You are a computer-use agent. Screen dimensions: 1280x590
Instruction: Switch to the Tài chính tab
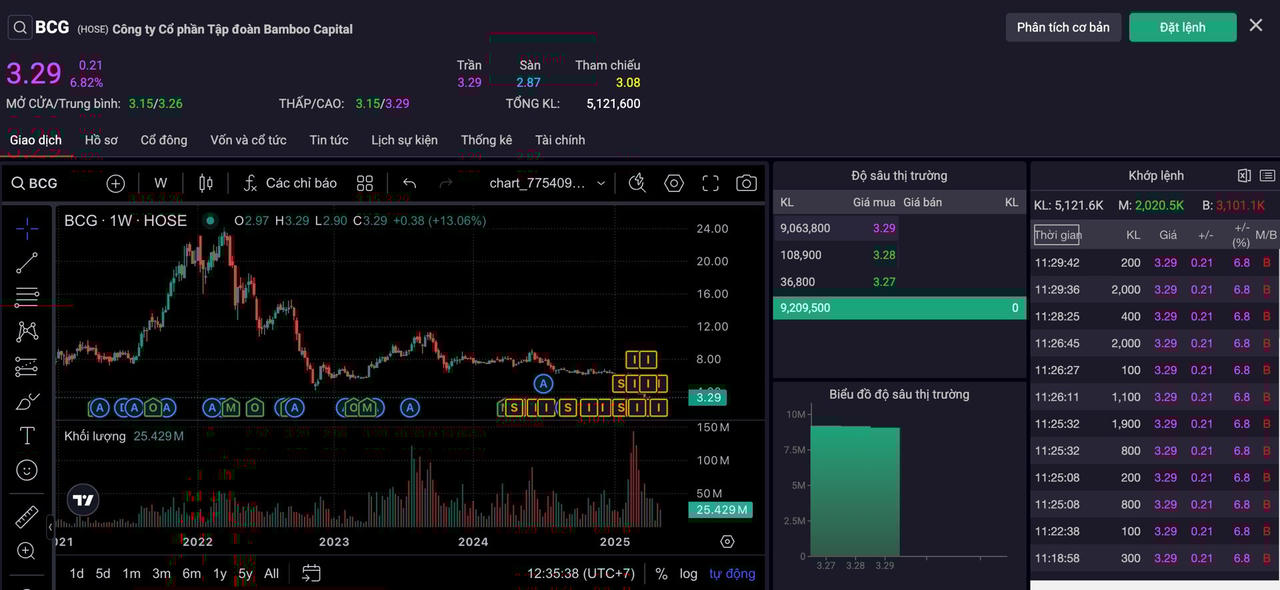(x=559, y=140)
